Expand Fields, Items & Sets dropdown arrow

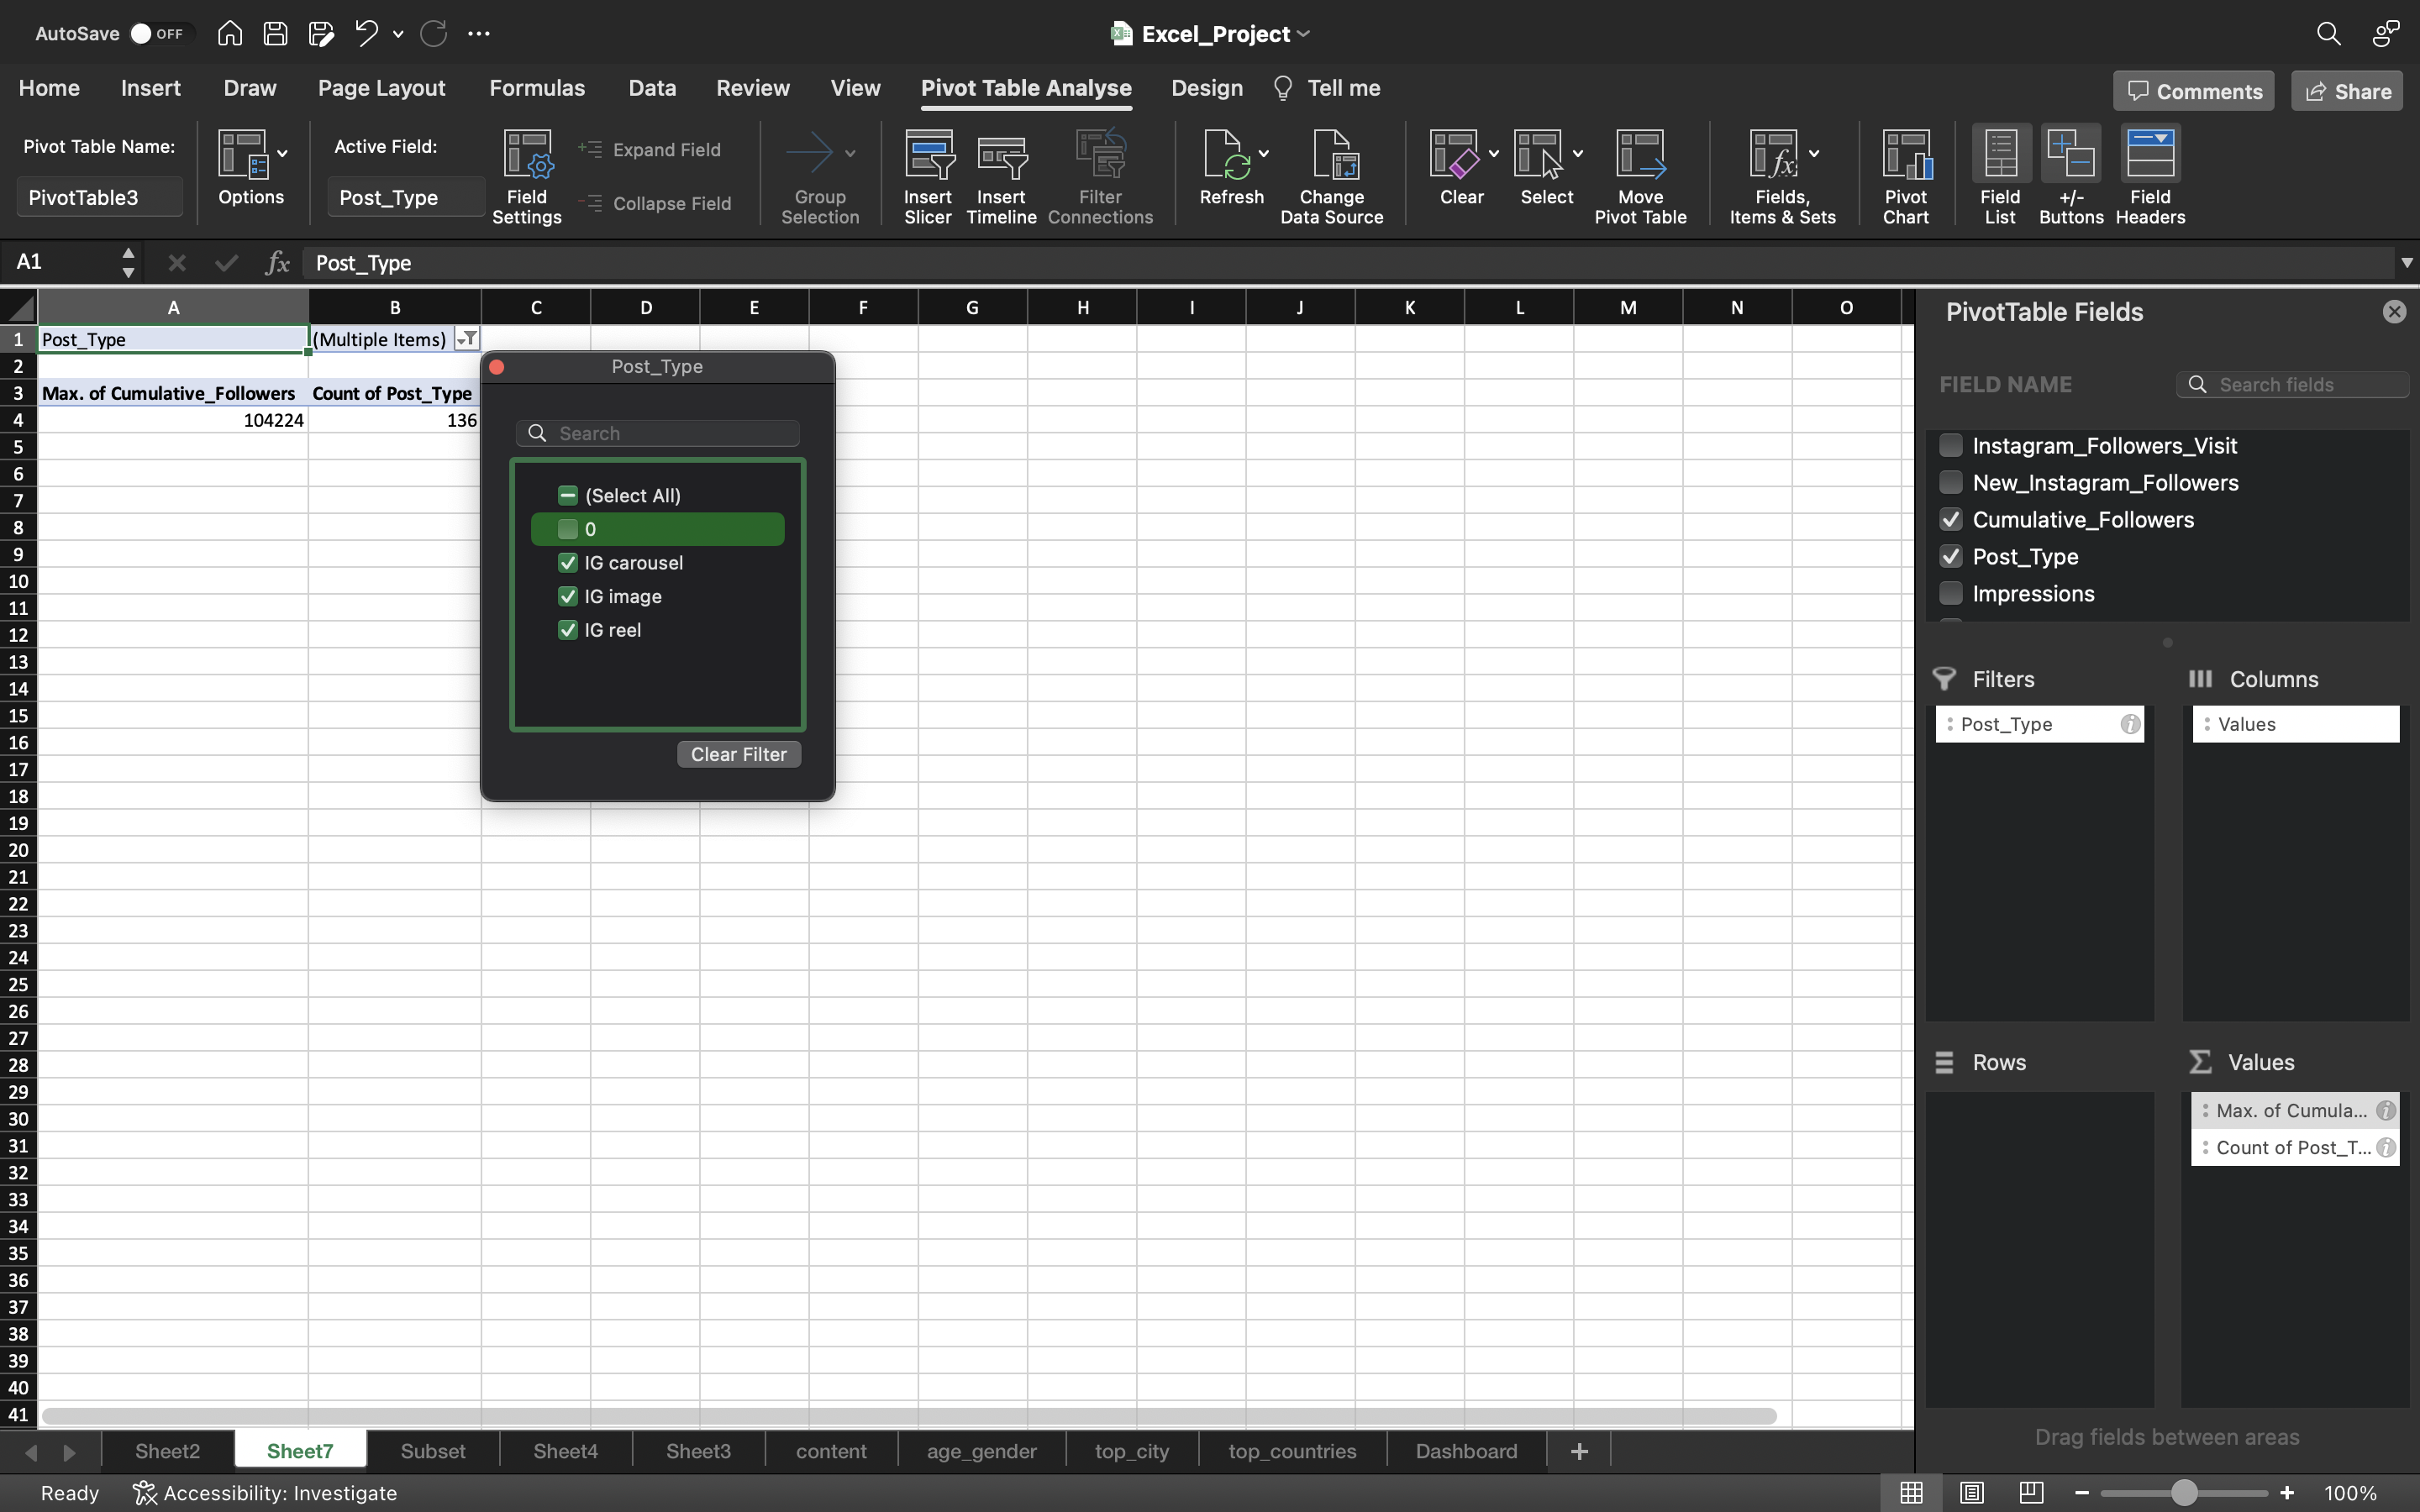click(1814, 153)
